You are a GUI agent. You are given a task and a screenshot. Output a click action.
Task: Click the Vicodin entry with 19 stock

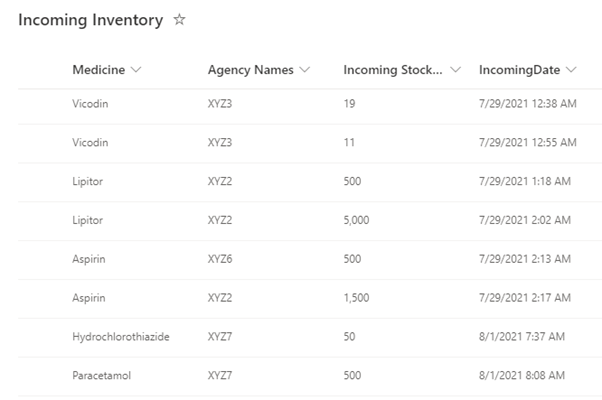(x=90, y=103)
